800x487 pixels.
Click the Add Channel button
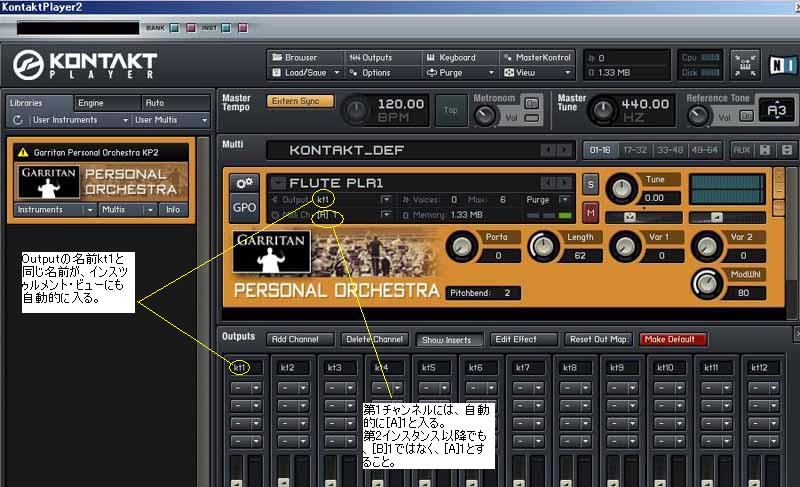[x=299, y=339]
